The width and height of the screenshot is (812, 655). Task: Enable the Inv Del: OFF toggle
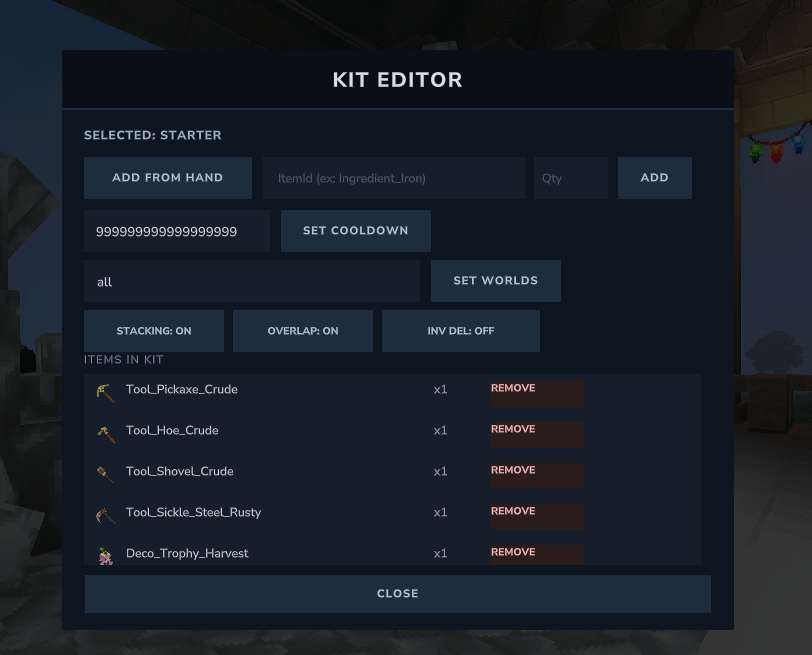tap(461, 331)
